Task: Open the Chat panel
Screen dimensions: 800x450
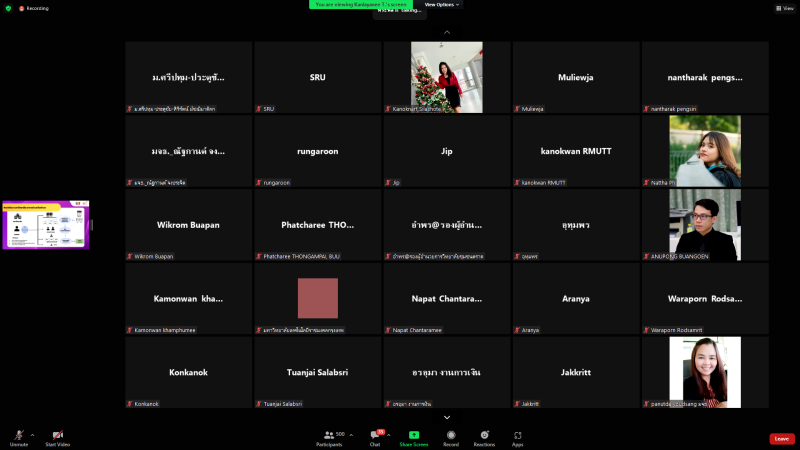Action: point(375,436)
